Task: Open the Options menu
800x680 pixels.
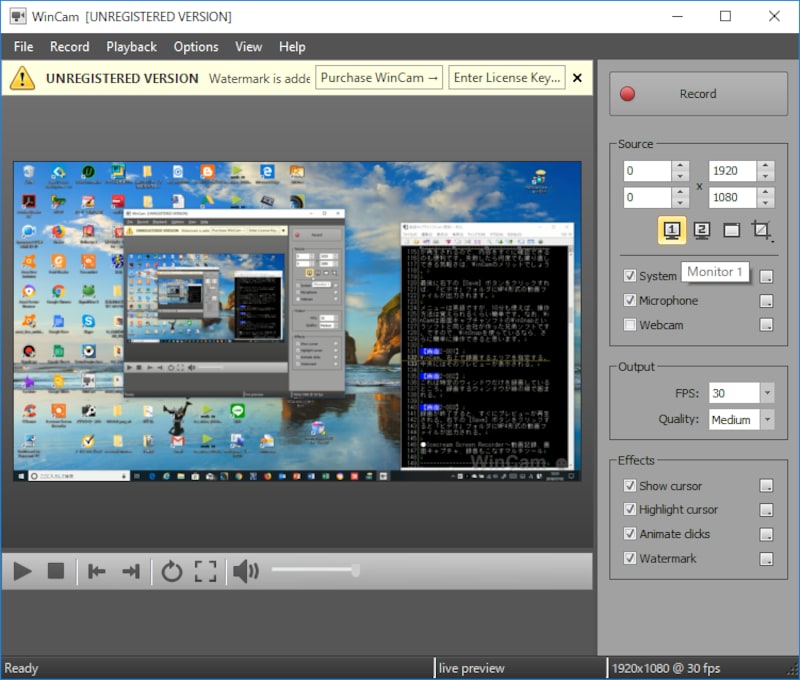Action: click(195, 46)
